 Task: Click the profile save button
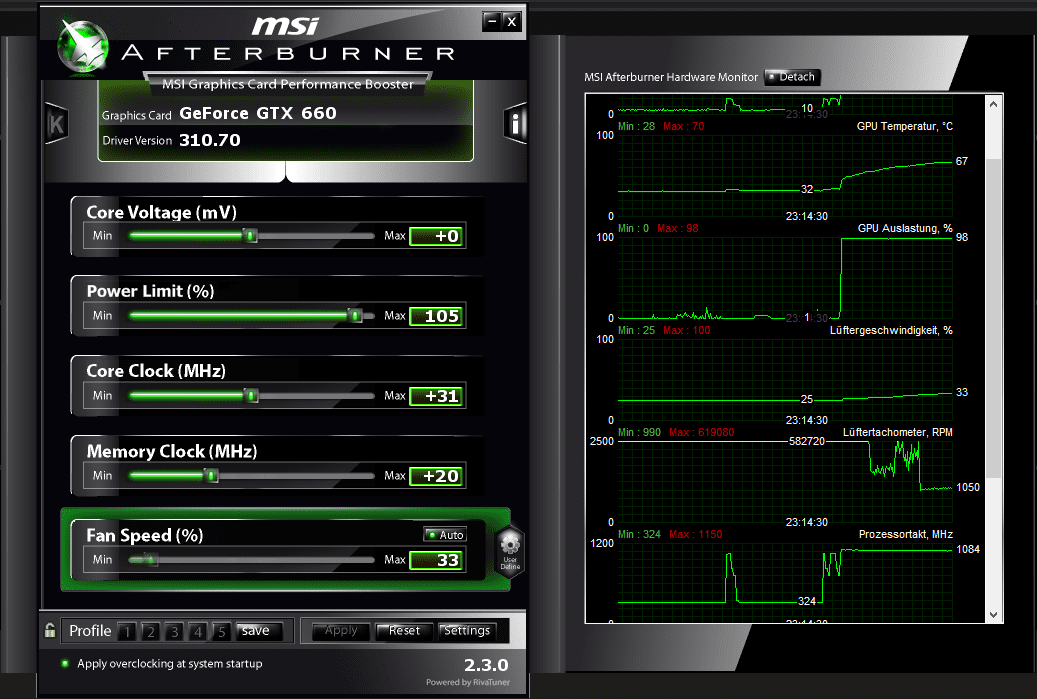pos(259,631)
